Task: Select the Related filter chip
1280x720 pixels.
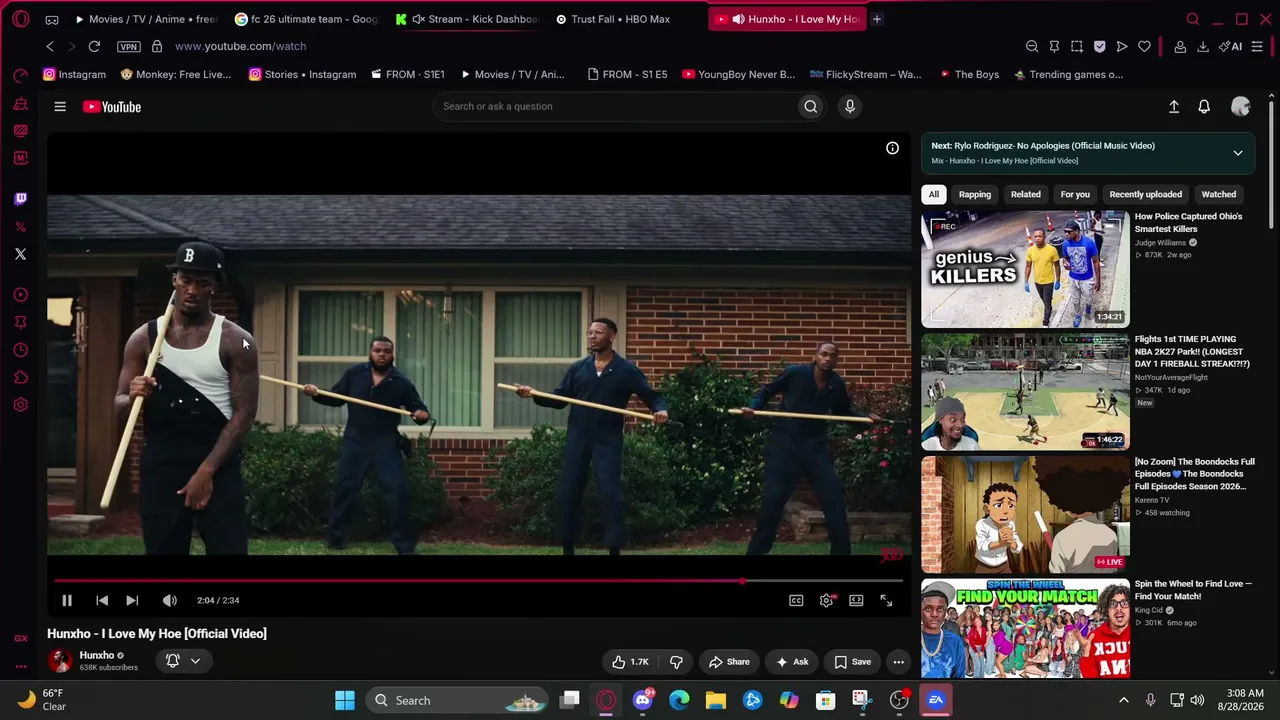Action: coord(1026,194)
